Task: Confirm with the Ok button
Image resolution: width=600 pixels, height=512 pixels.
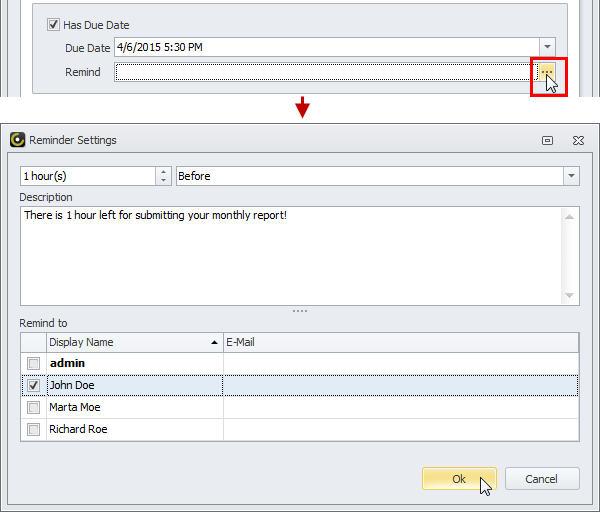Action: pos(459,479)
